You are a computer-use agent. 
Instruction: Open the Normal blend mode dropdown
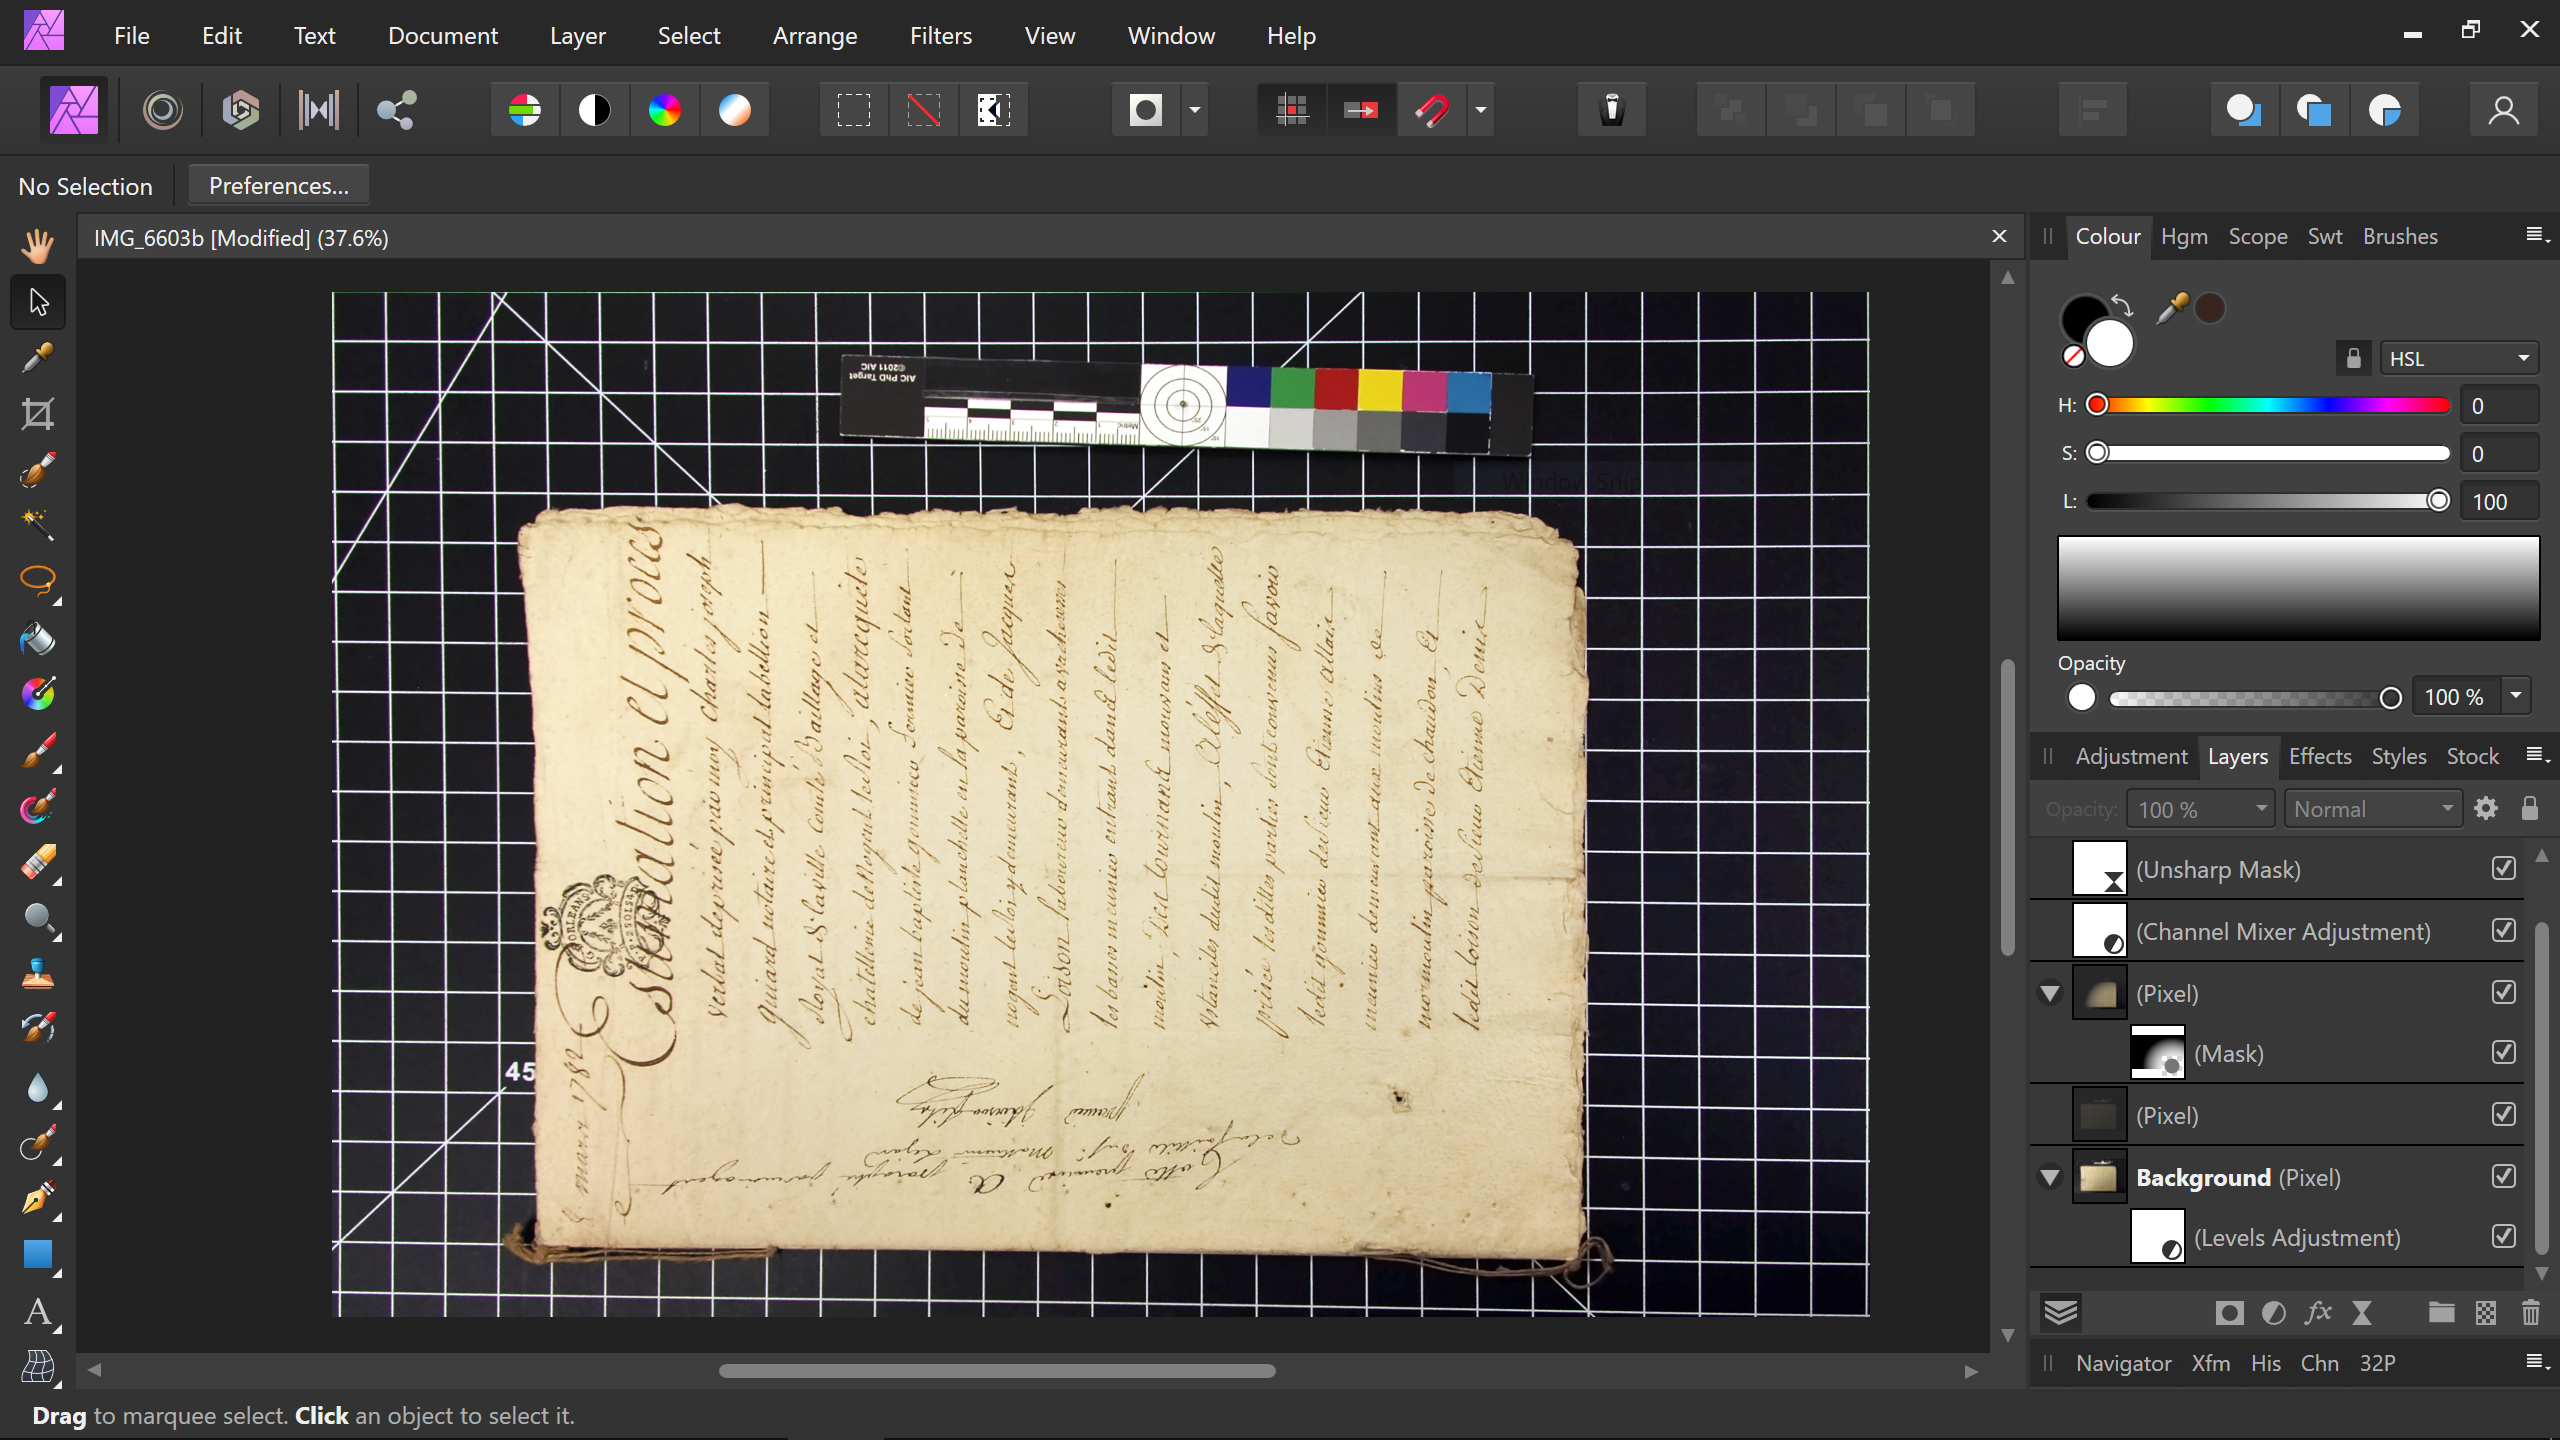tap(2372, 809)
